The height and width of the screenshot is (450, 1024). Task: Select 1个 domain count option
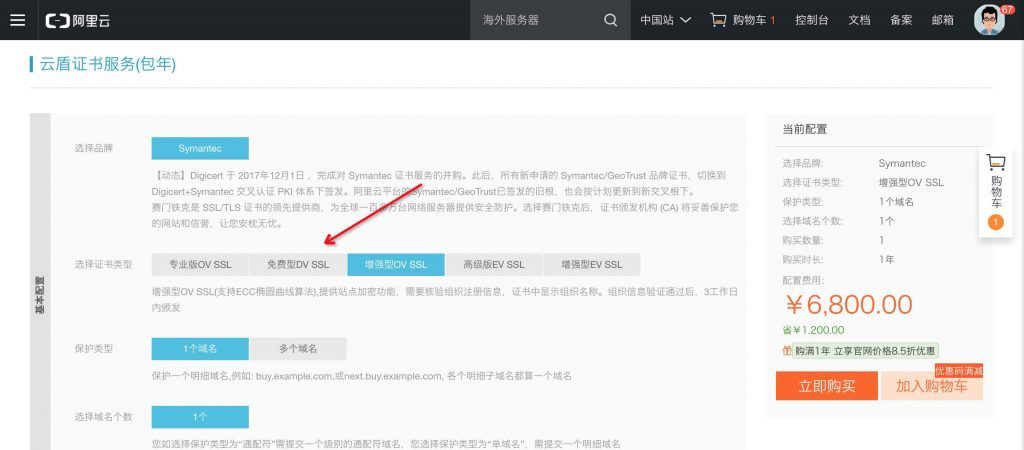pos(200,417)
